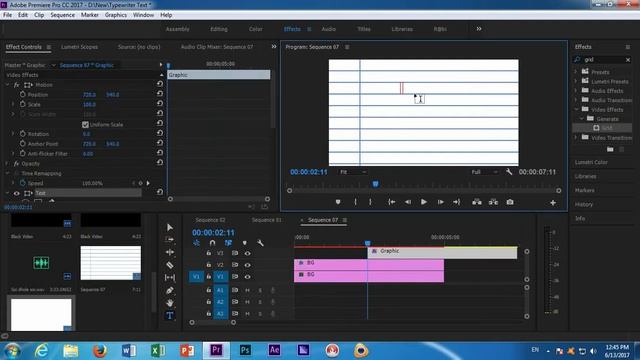The height and width of the screenshot is (360, 640).
Task: Select the Type tool
Action: pyautogui.click(x=170, y=316)
